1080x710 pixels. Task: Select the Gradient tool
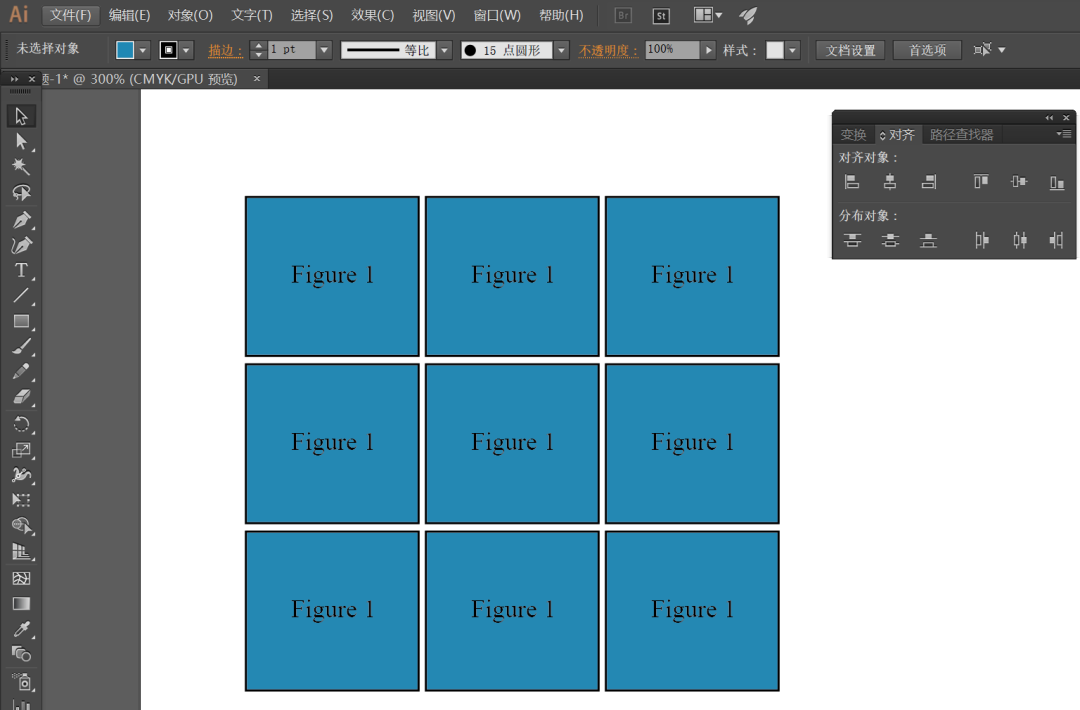21,603
